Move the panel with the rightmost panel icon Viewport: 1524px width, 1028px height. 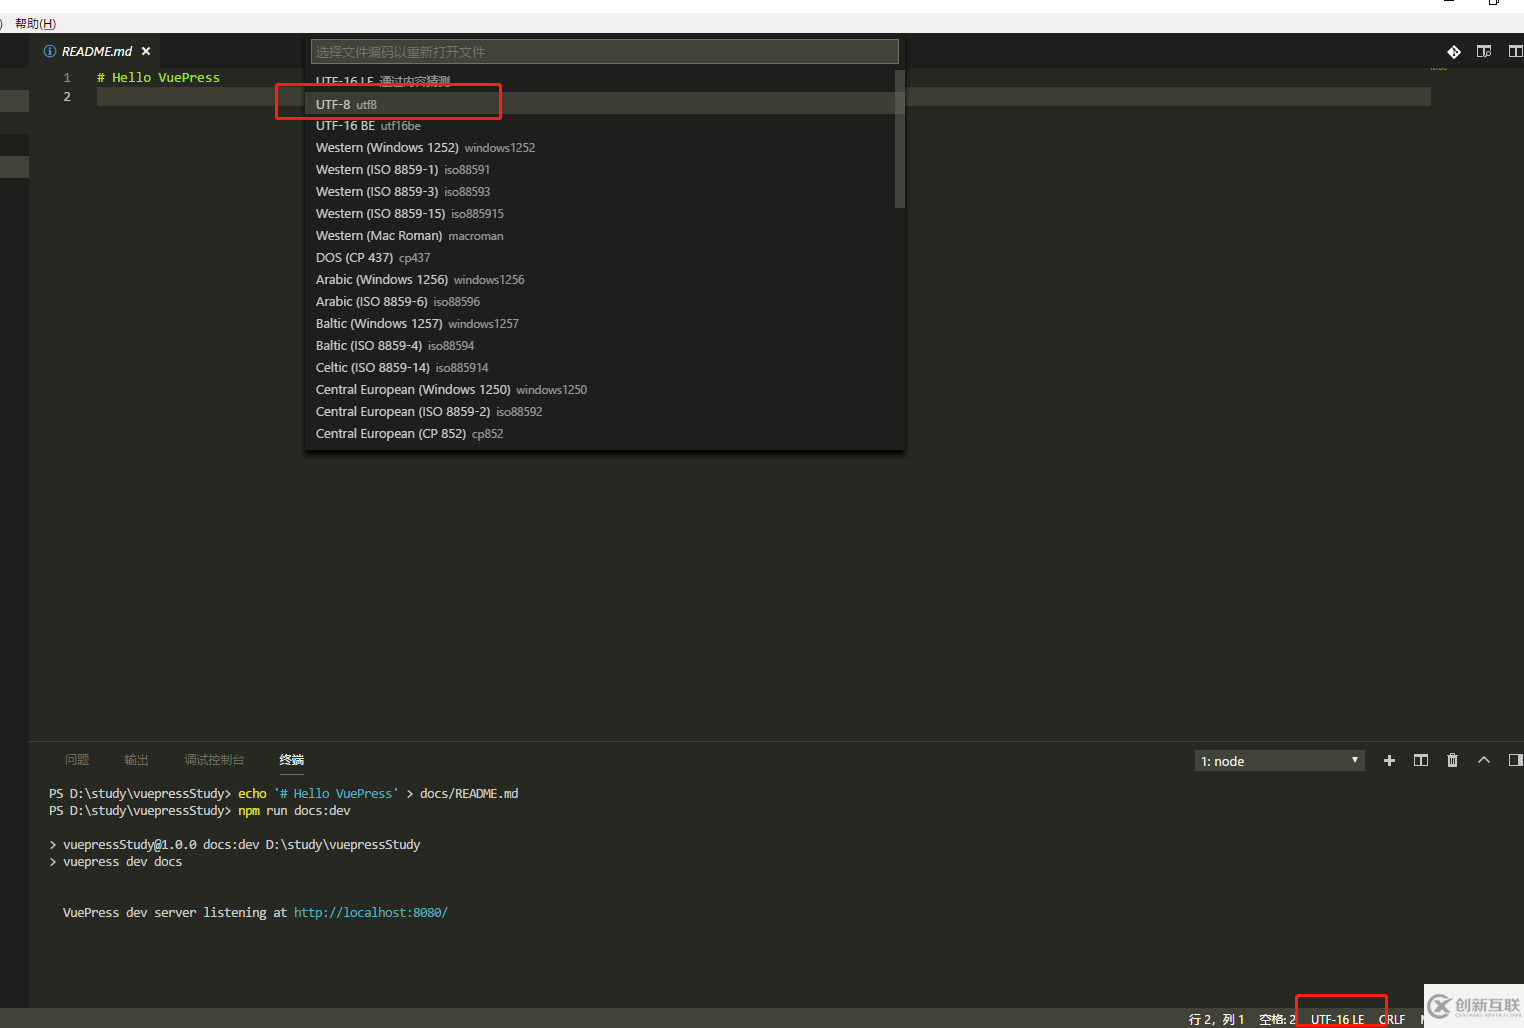pos(1515,760)
